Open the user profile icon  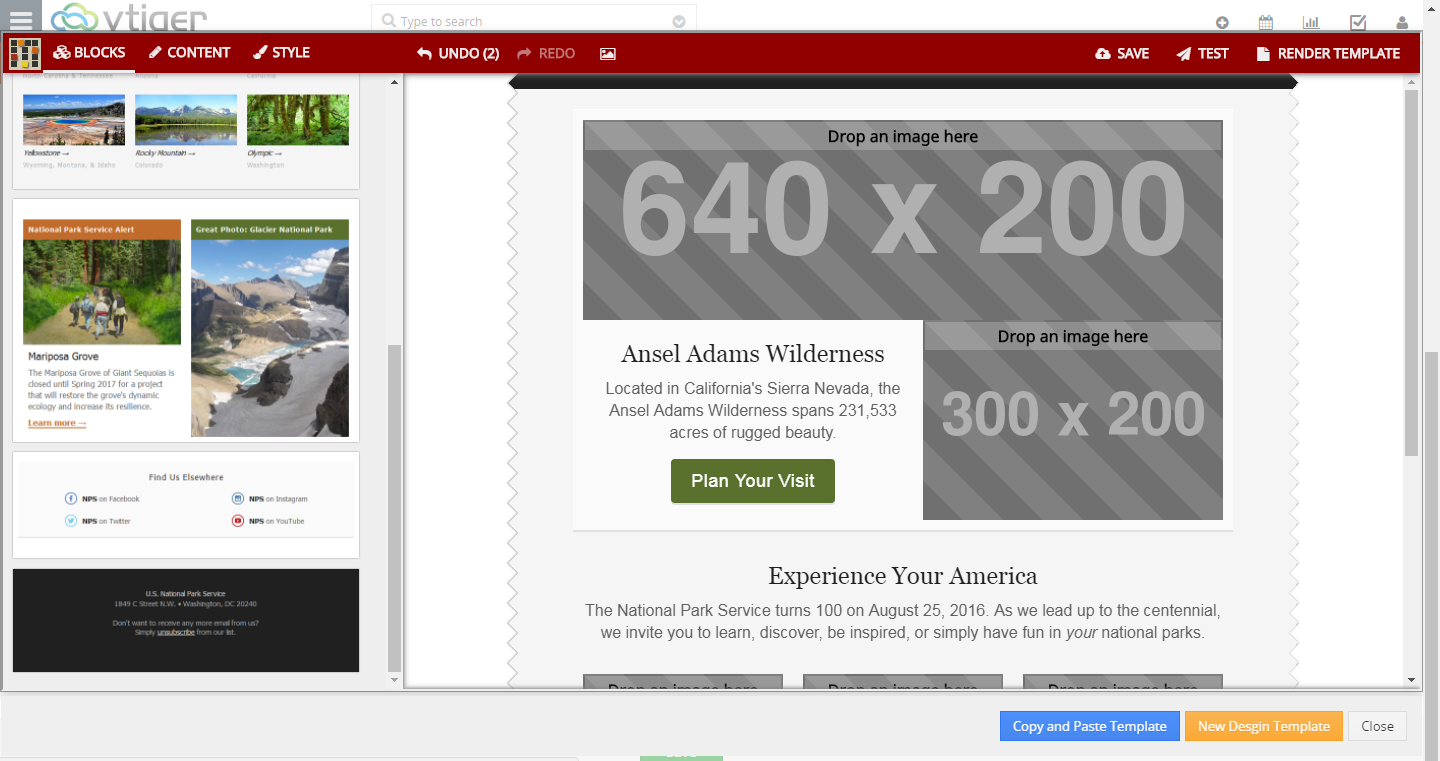tap(1402, 22)
